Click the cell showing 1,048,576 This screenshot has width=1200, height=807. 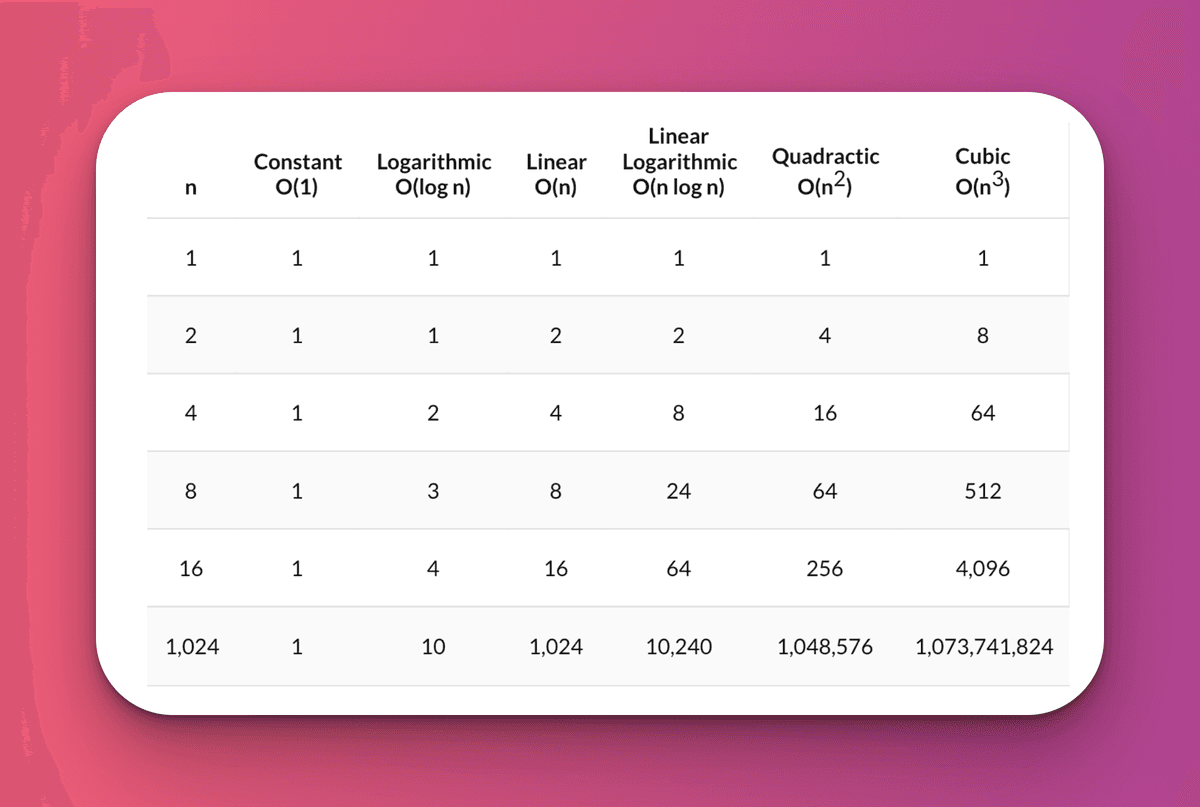point(825,647)
